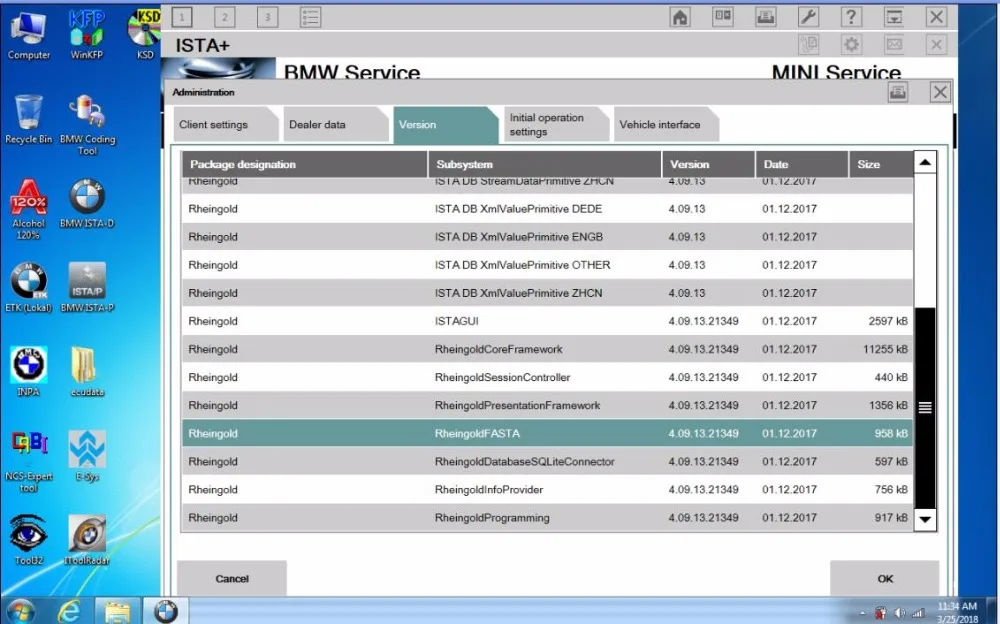Open the INPA desktop icon

(28, 372)
